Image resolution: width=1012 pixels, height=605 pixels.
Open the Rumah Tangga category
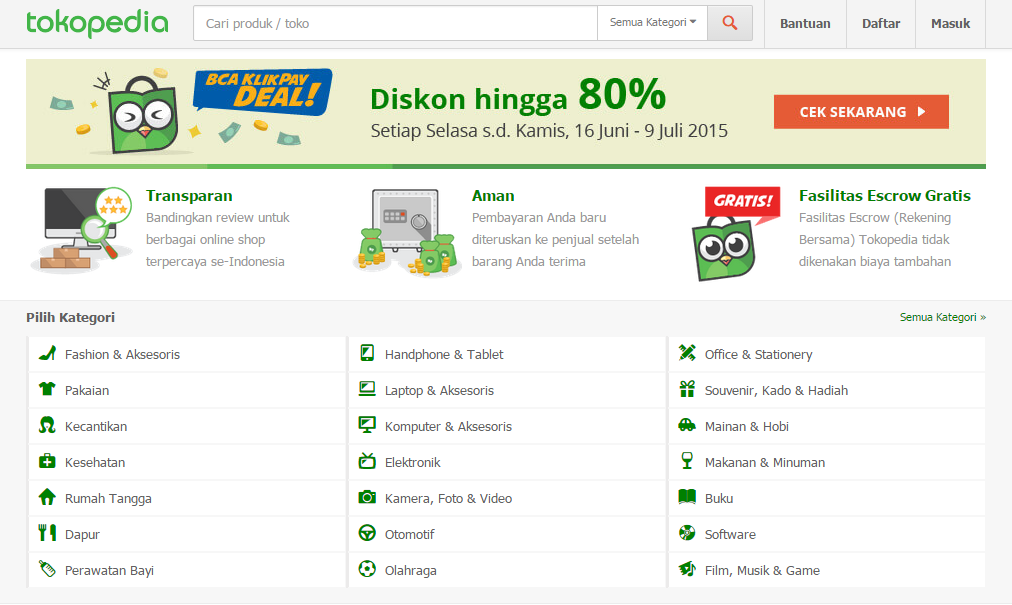tap(187, 498)
